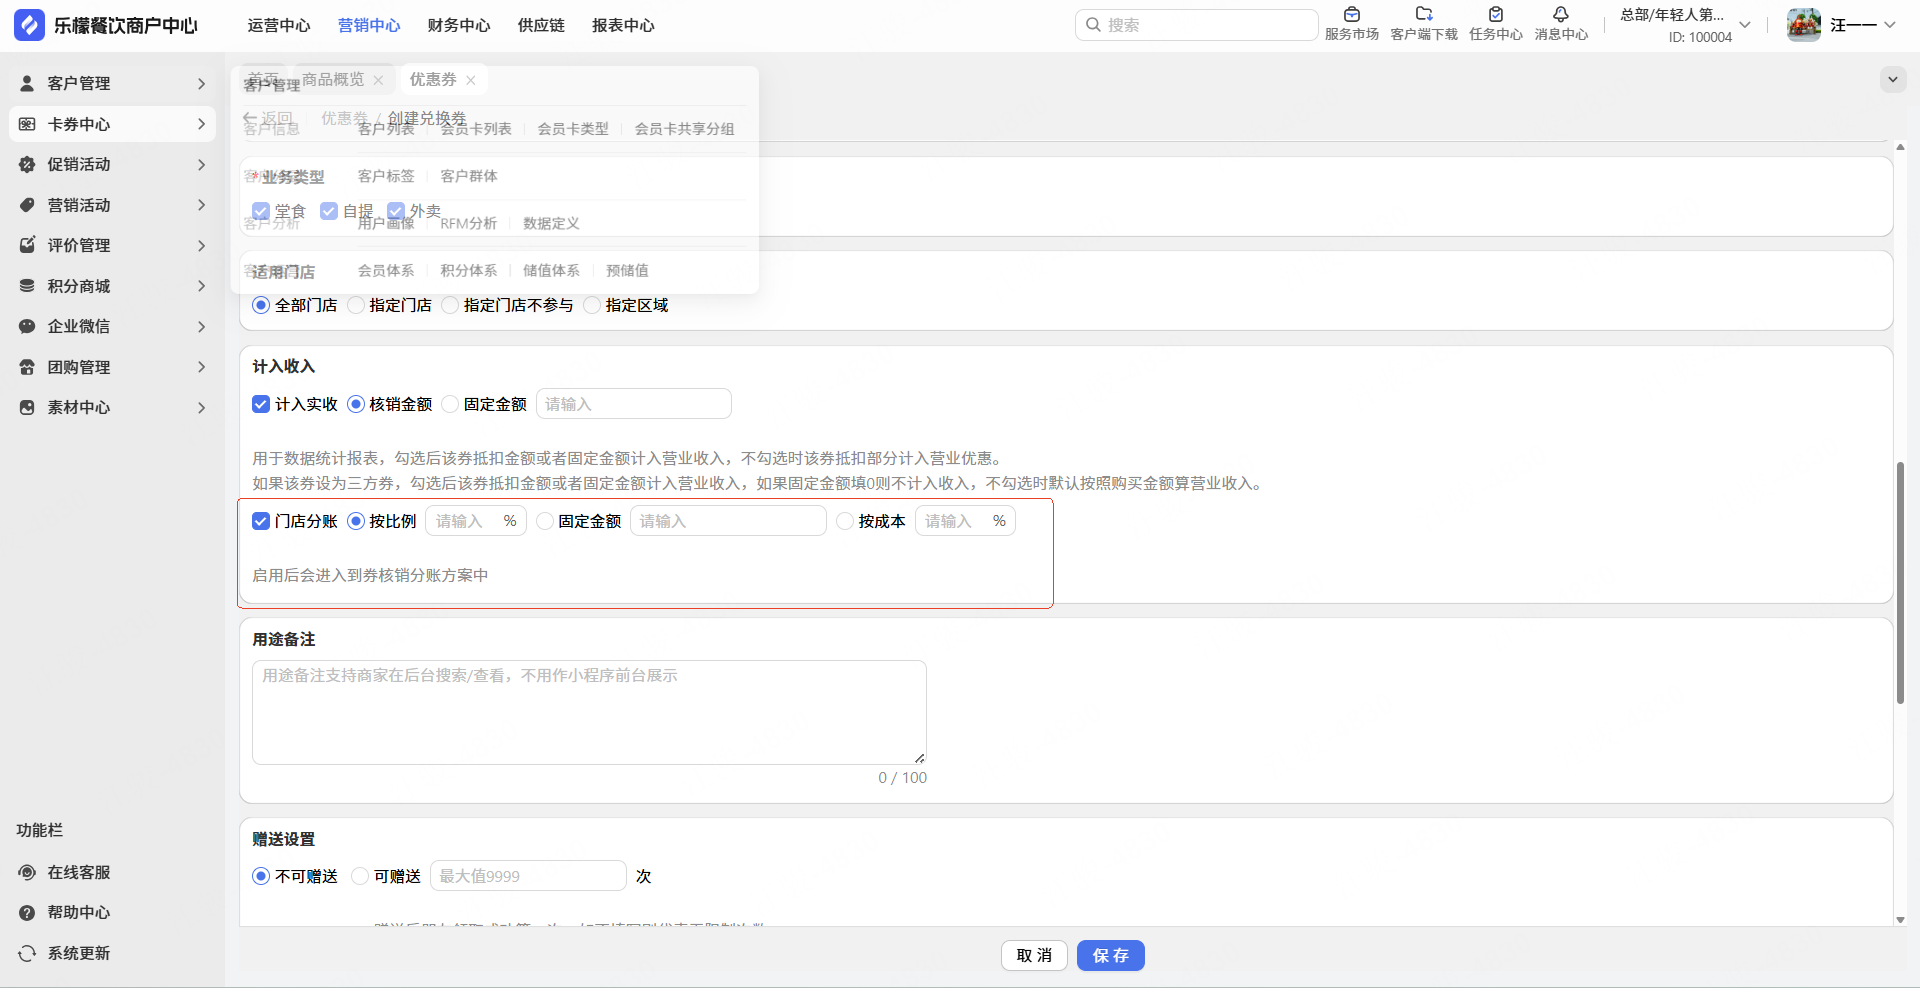1920x988 pixels.
Task: Choose the 指定区域 radio option
Action: coord(592,305)
